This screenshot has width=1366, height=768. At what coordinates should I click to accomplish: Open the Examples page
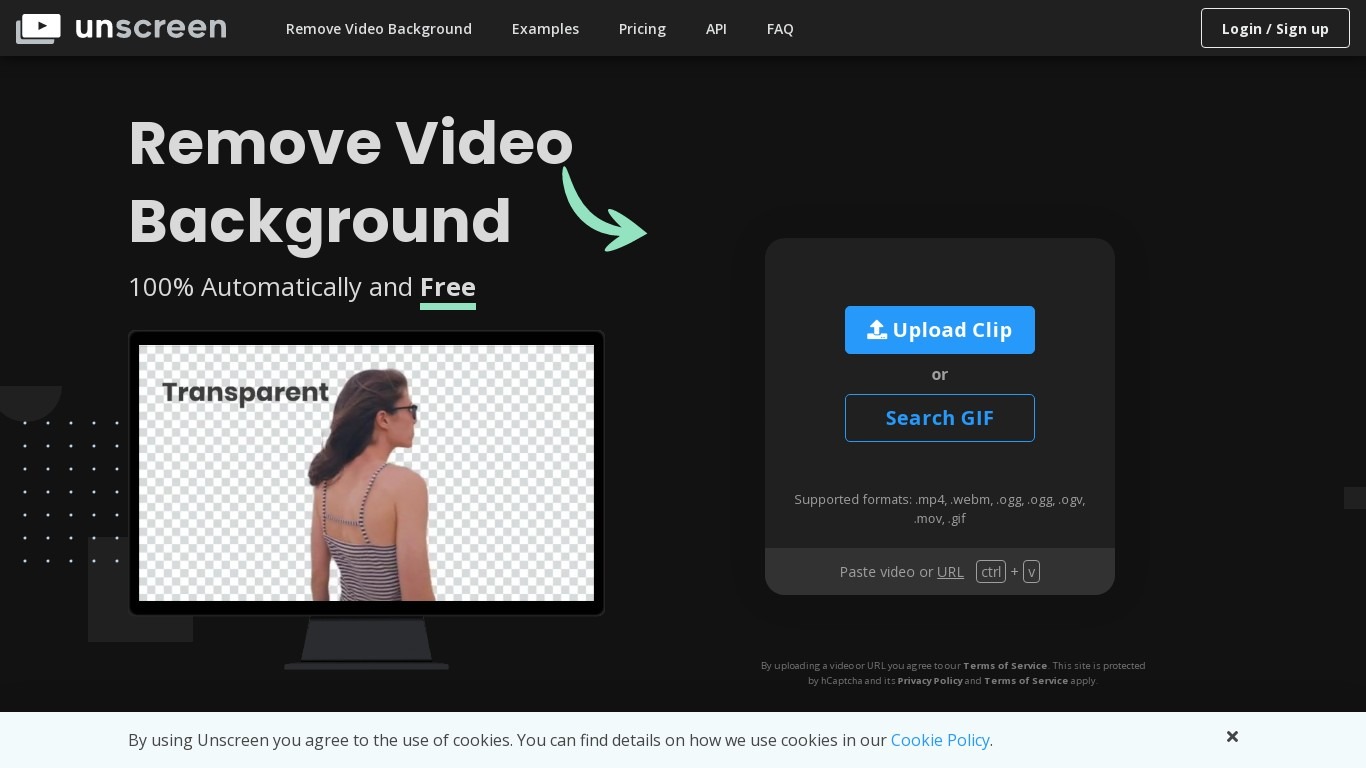(545, 28)
